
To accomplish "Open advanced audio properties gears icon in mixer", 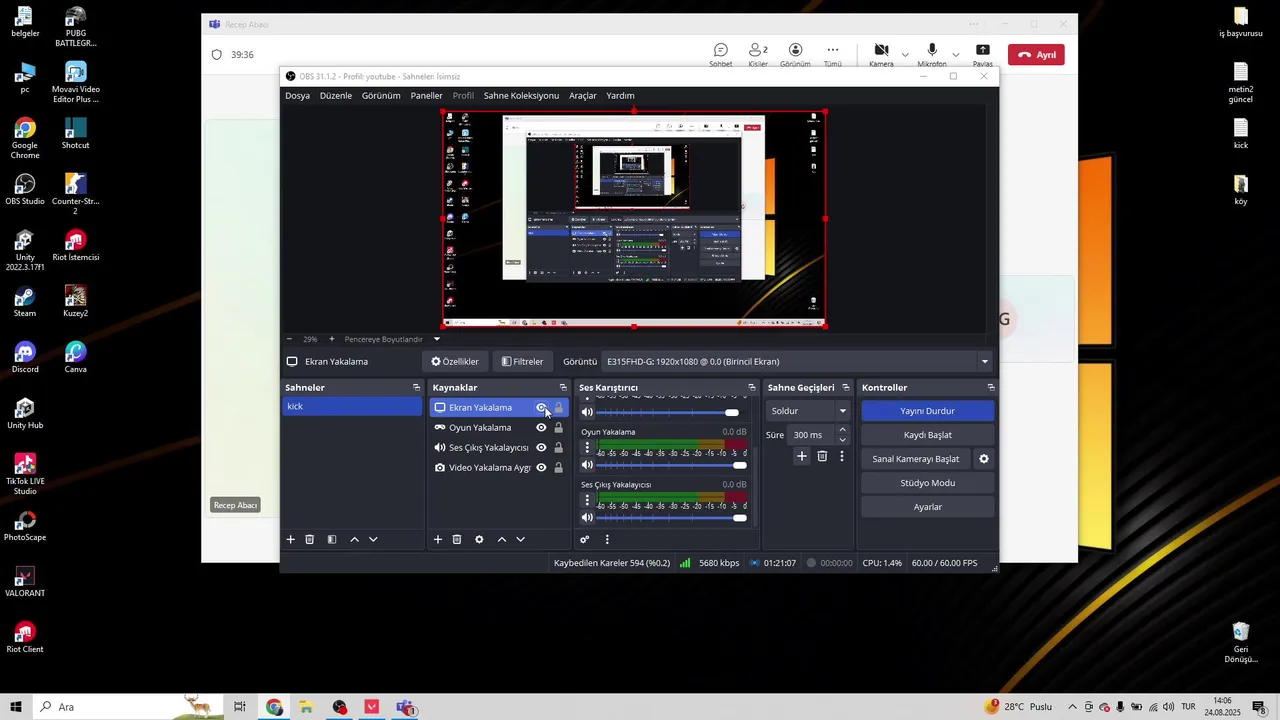I will pyautogui.click(x=585, y=540).
